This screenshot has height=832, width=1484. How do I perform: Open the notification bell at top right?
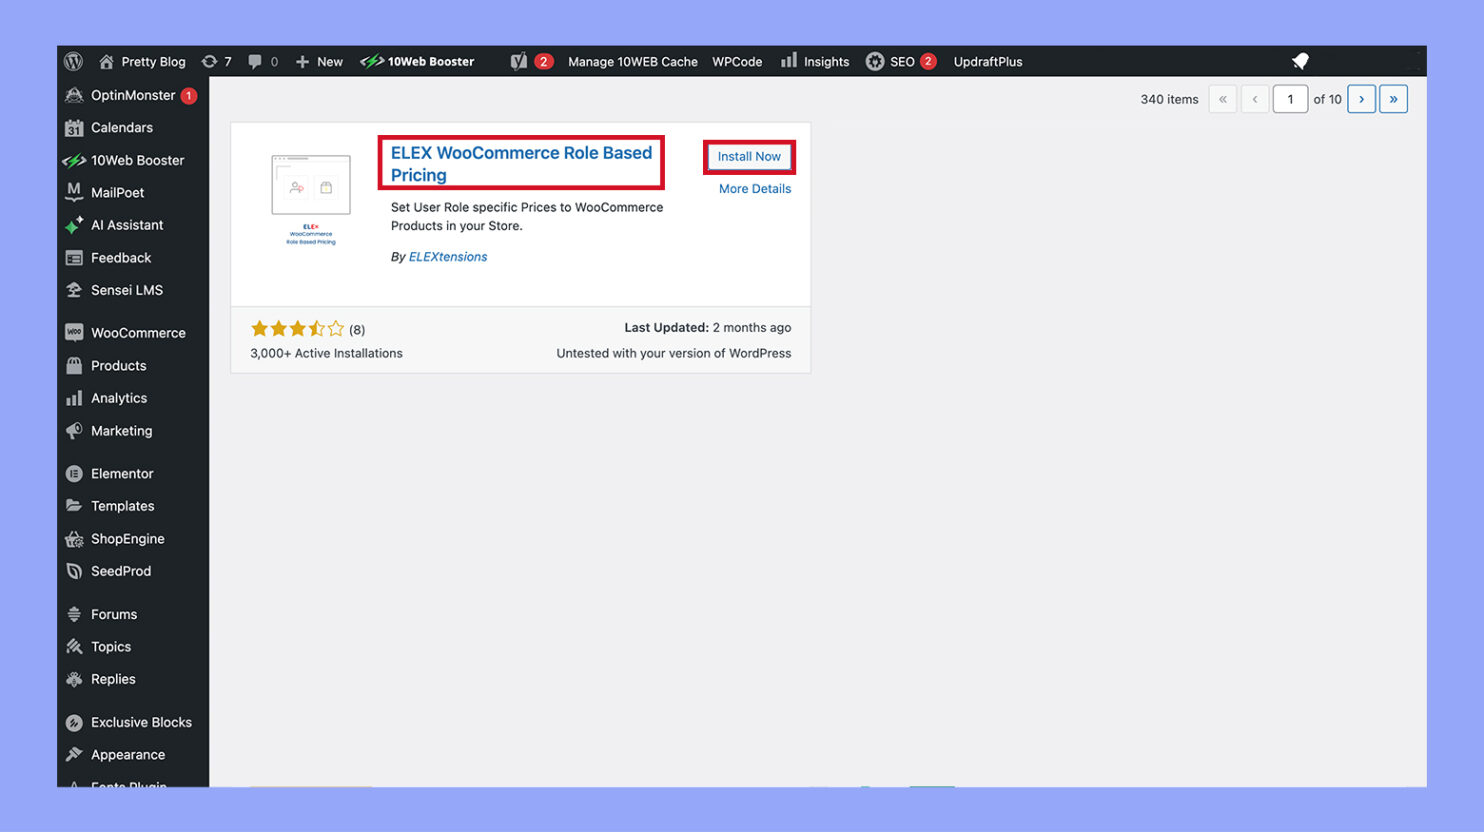(x=1300, y=61)
